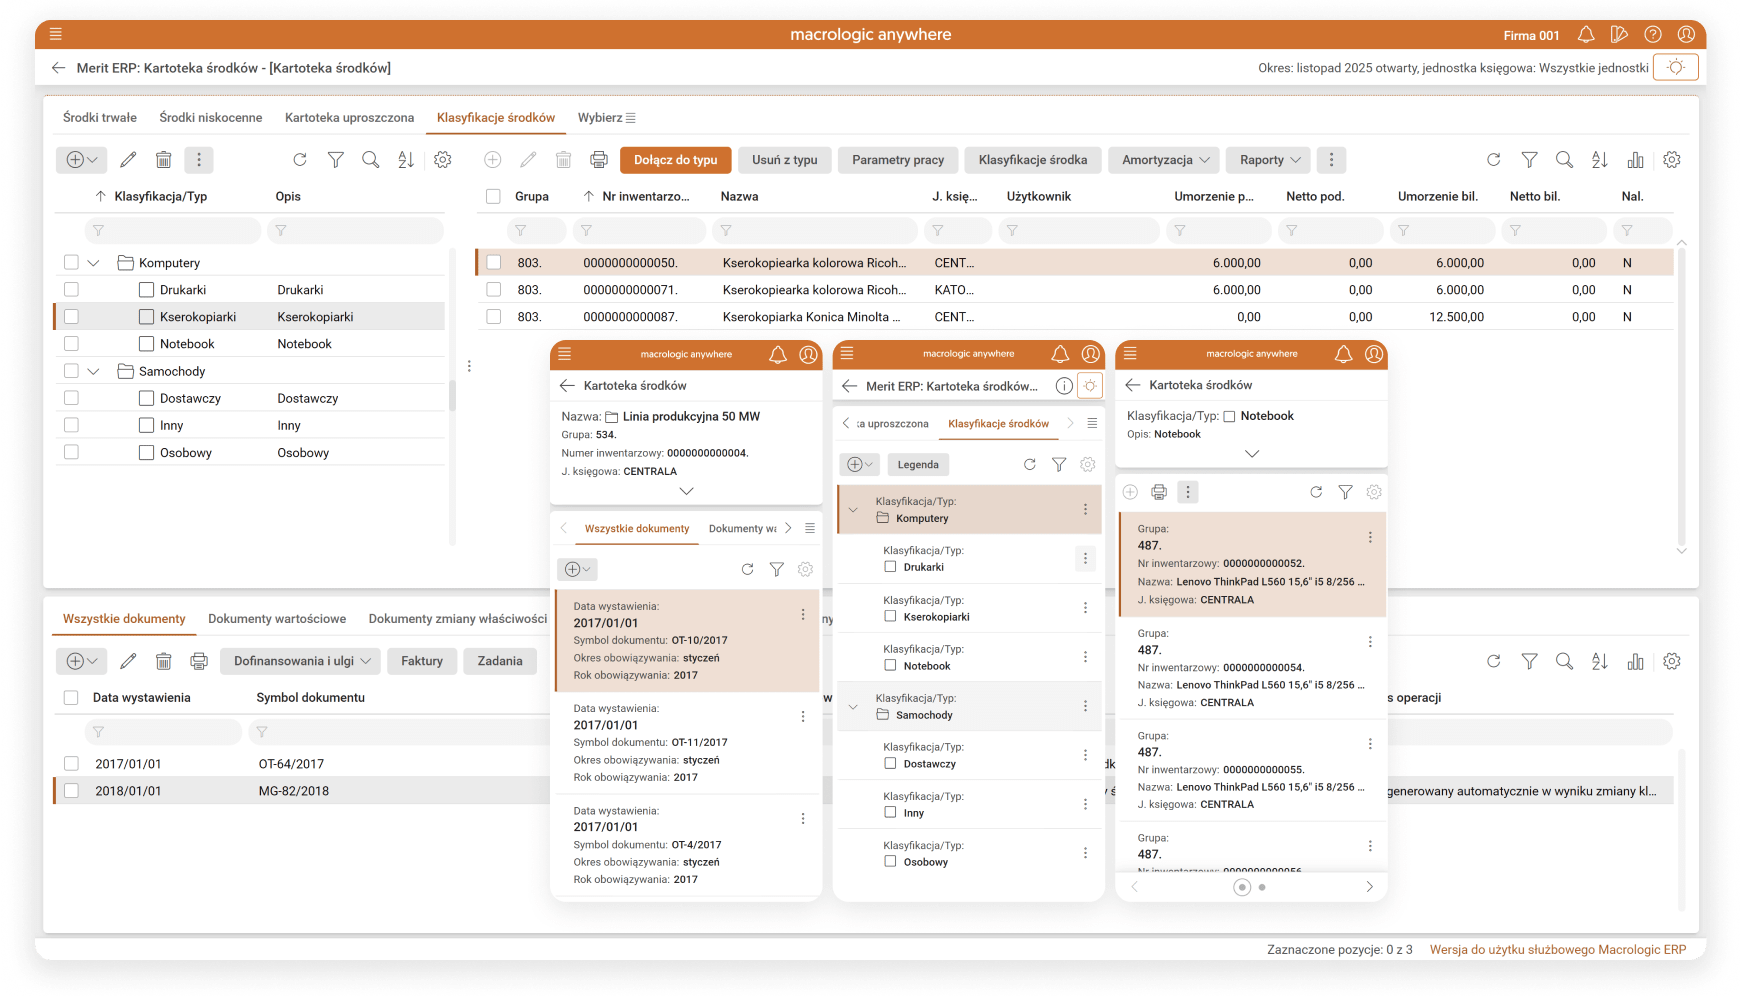Toggle light theme sun icon button

coord(1676,68)
